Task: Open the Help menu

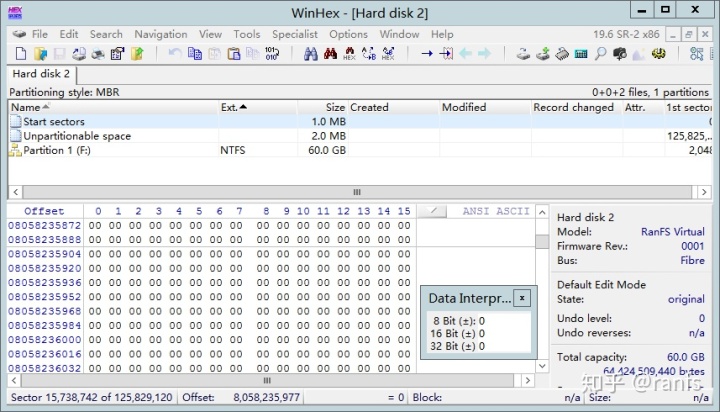Action: tap(442, 34)
